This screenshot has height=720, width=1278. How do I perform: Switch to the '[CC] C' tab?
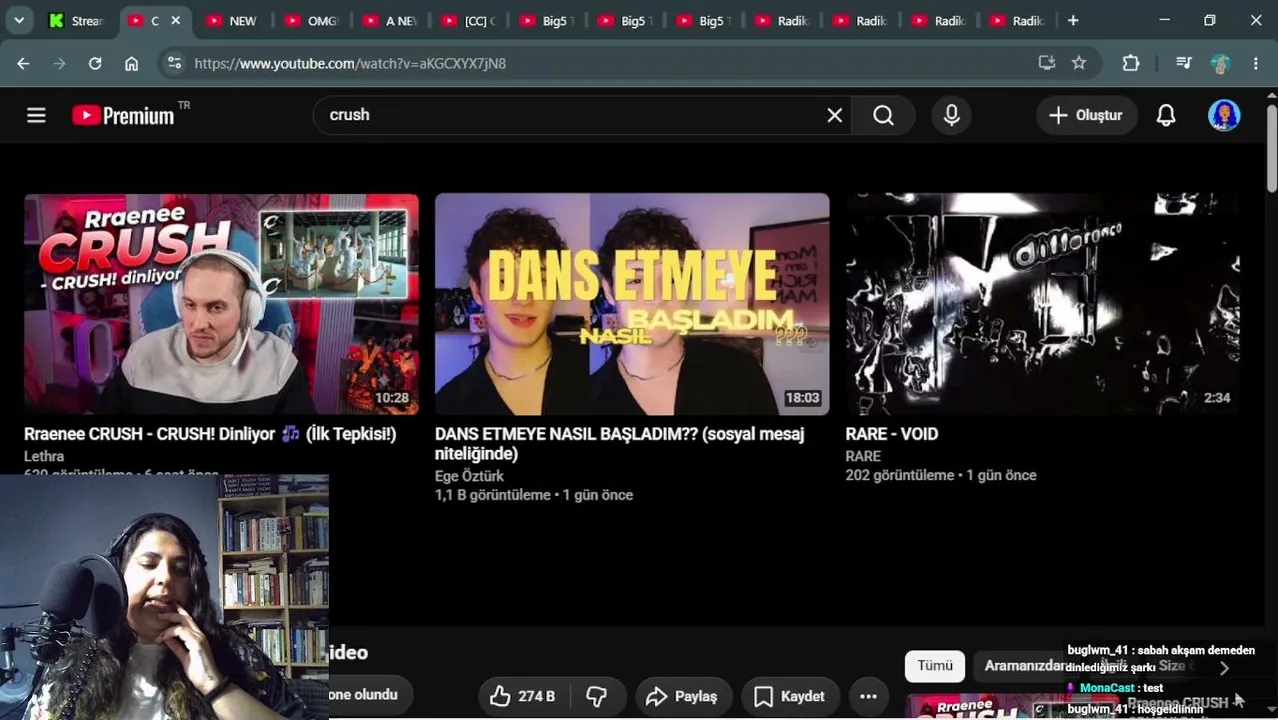tap(467, 20)
